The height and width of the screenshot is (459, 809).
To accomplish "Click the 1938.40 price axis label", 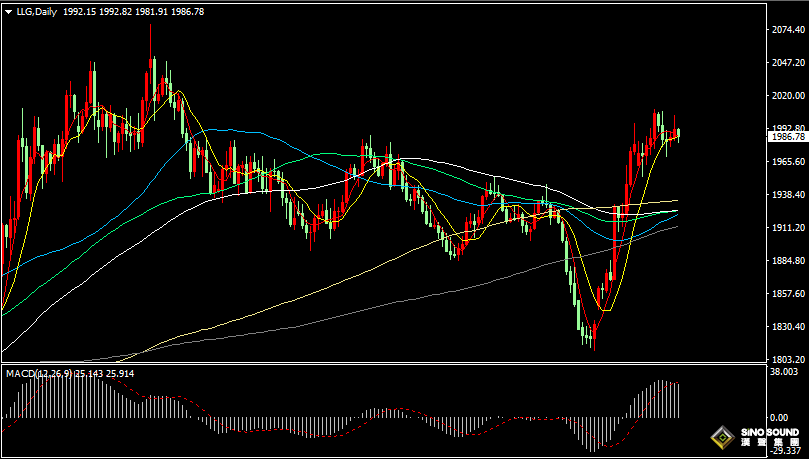I will [x=788, y=195].
